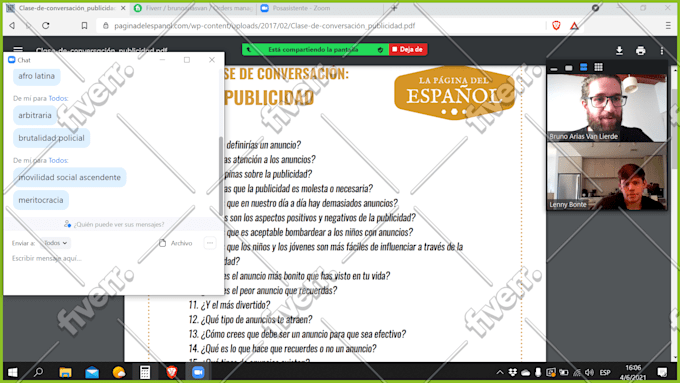Show hidden system tray icons

[500, 372]
